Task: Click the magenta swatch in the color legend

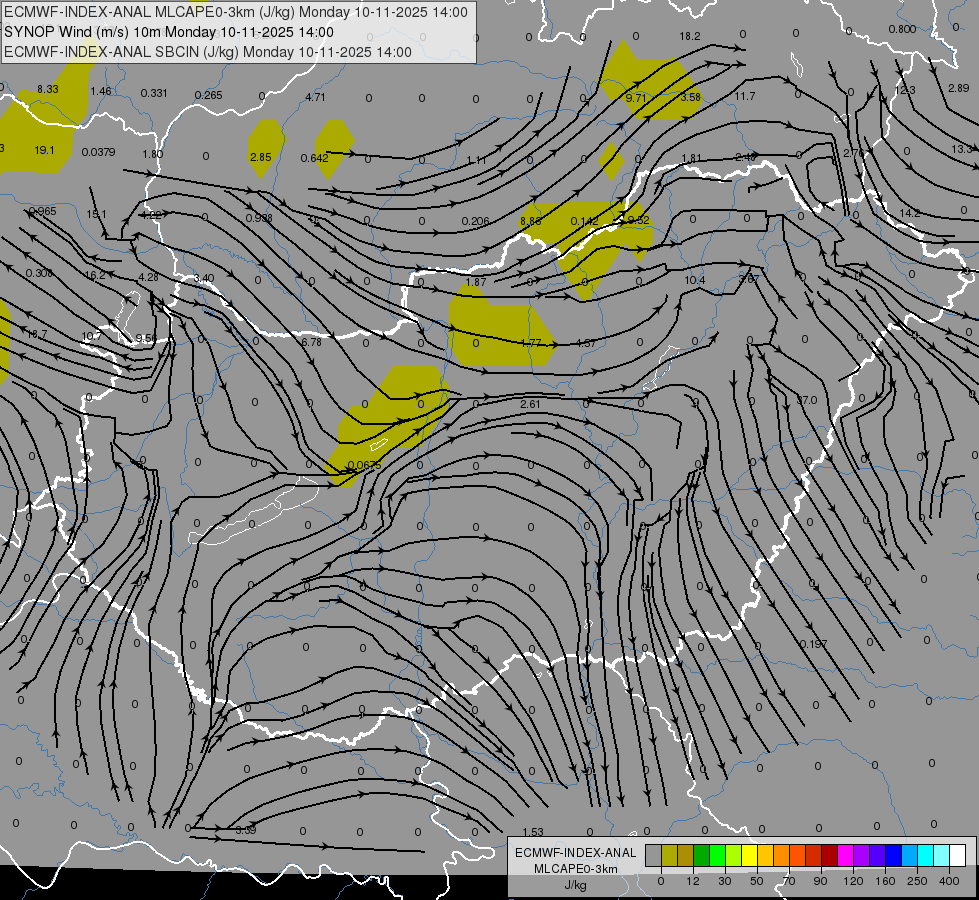Action: (845, 856)
